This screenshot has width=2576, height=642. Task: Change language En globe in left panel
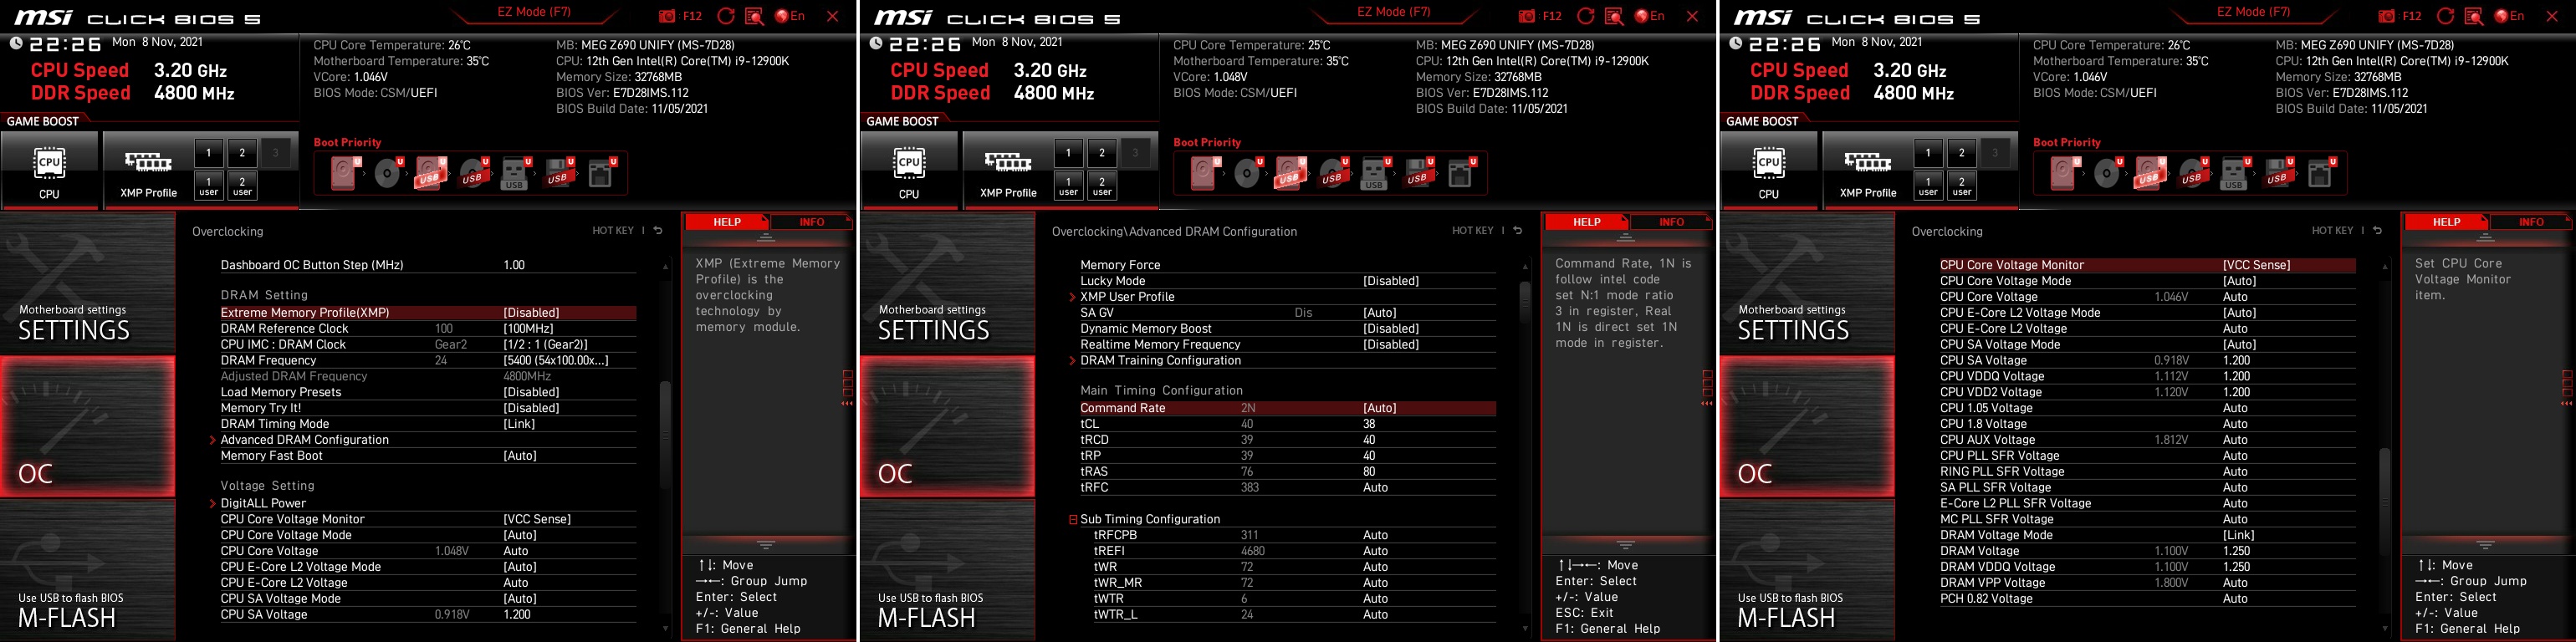click(790, 16)
